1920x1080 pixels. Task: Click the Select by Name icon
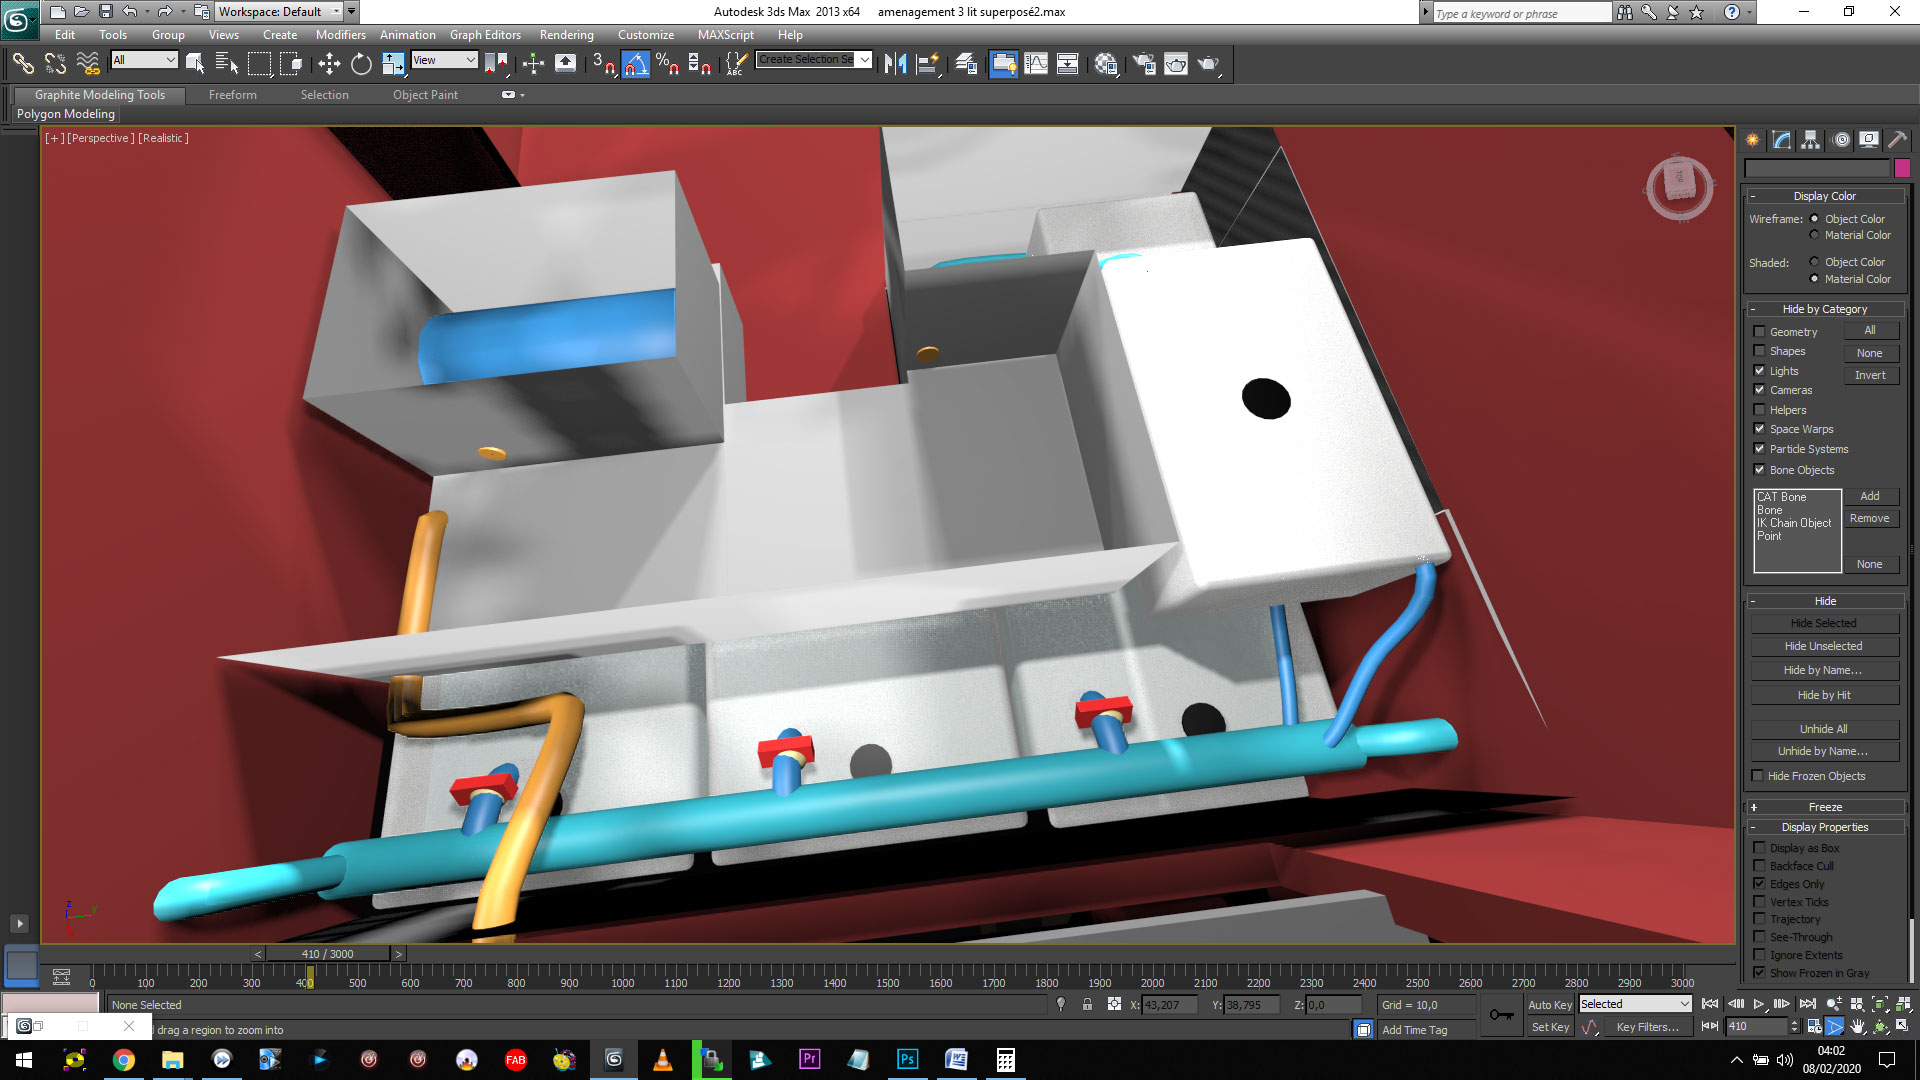point(226,64)
